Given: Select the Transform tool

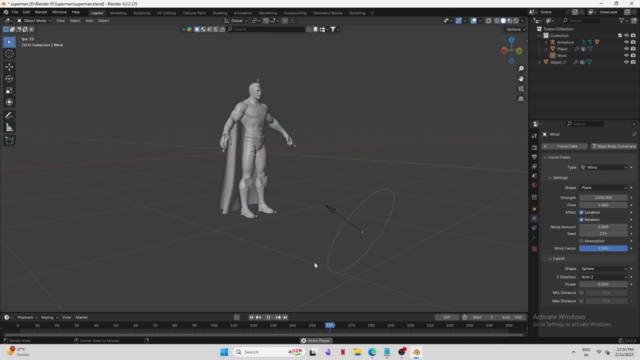Looking at the screenshot, I should 9,102.
